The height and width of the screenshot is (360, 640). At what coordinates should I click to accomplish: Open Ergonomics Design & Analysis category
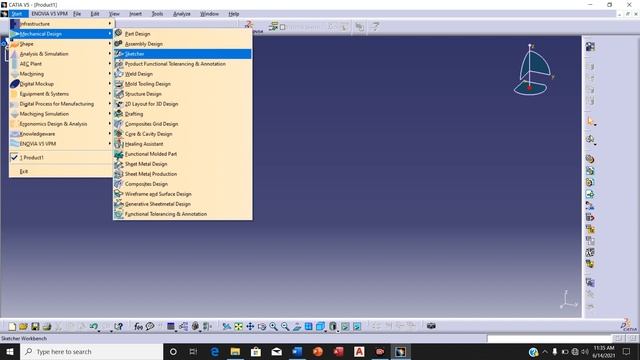(x=61, y=124)
